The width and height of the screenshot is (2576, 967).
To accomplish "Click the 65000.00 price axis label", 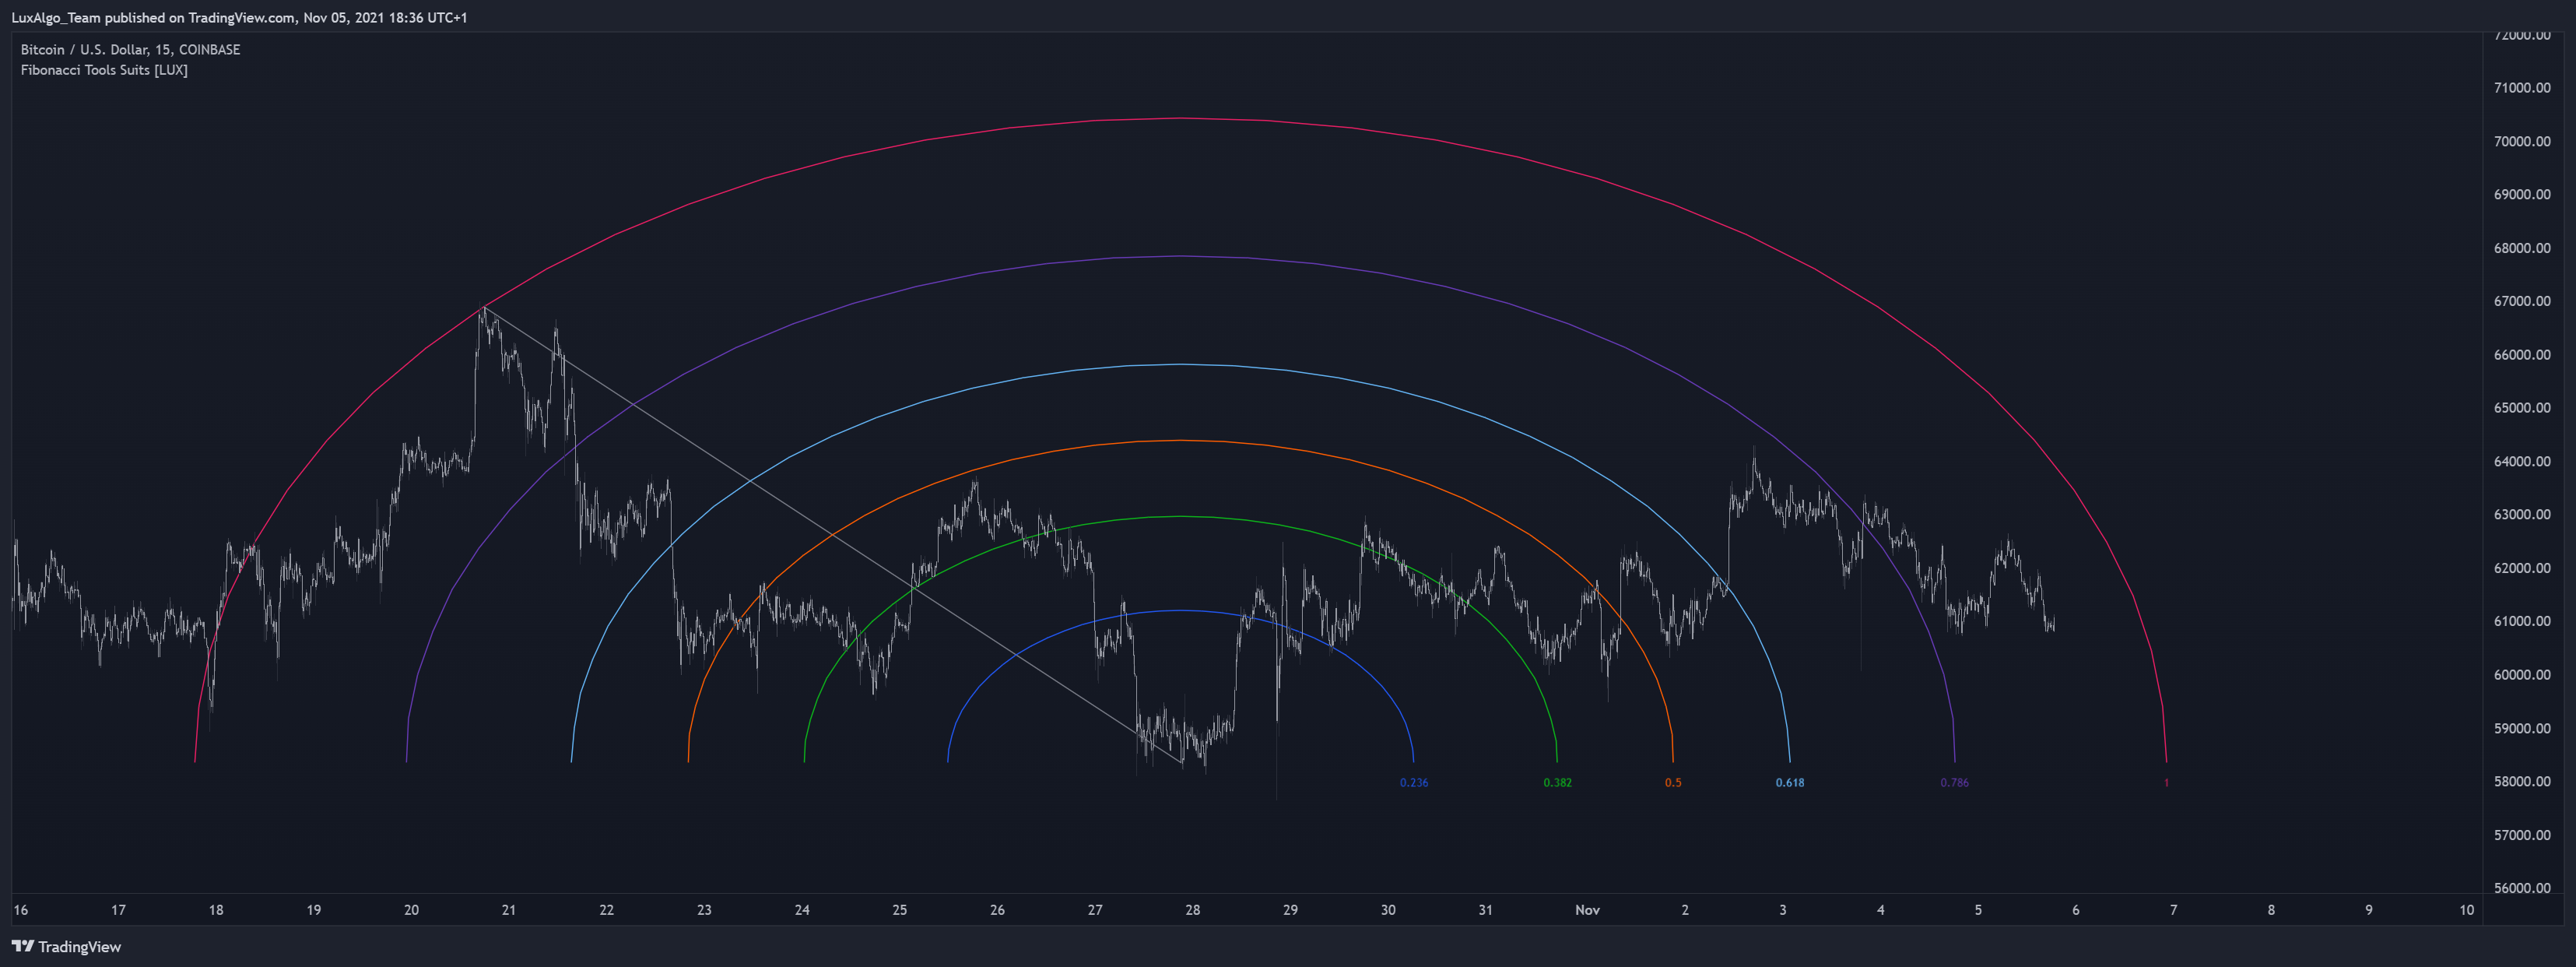I will [x=2522, y=408].
